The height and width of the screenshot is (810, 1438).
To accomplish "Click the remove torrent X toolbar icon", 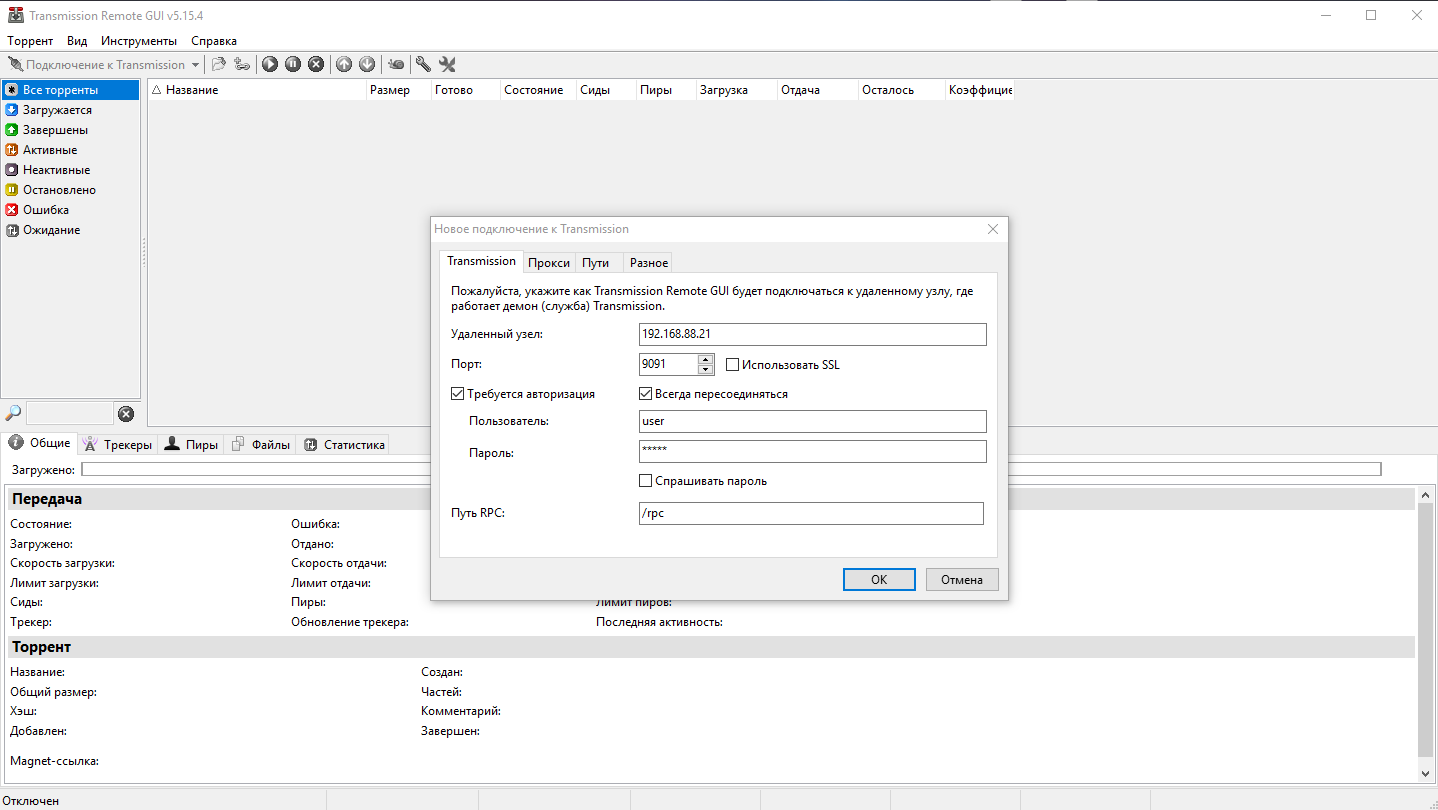I will (x=316, y=64).
